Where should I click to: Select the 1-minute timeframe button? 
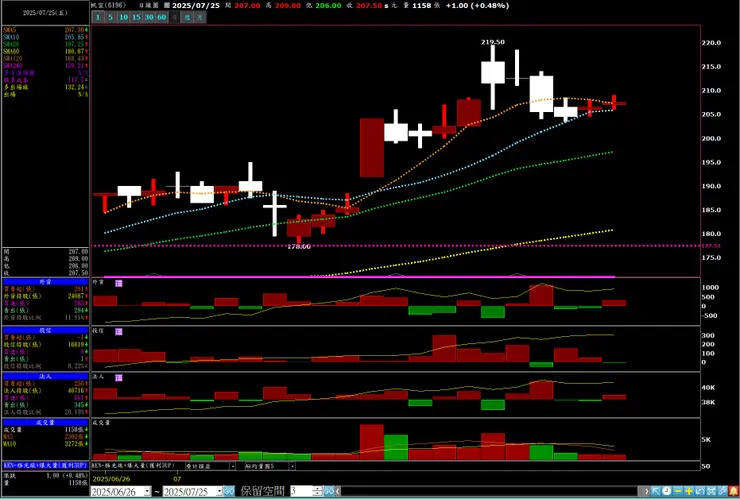tap(98, 17)
